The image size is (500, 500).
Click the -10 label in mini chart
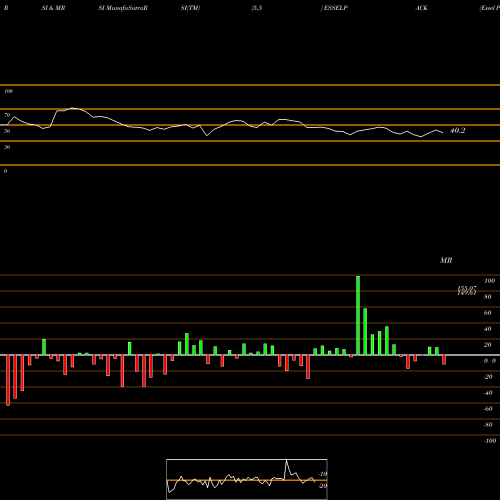click(323, 474)
